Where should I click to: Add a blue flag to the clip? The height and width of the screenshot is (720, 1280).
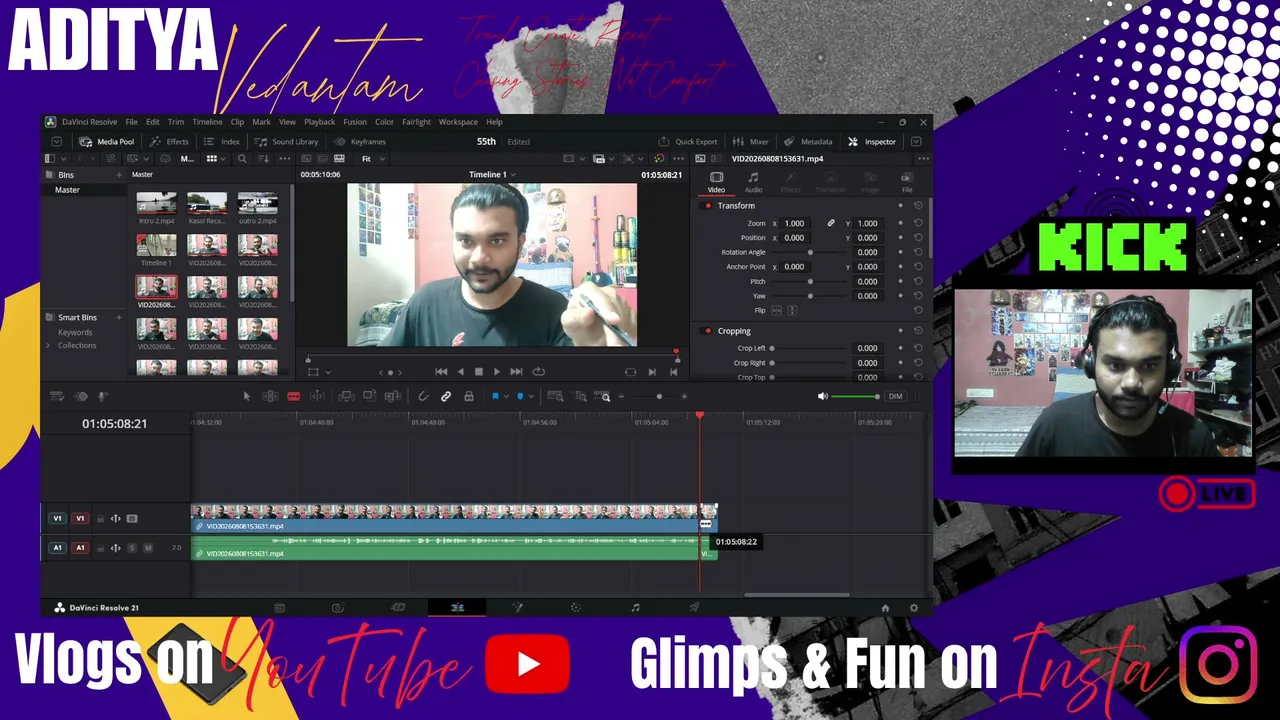point(495,397)
